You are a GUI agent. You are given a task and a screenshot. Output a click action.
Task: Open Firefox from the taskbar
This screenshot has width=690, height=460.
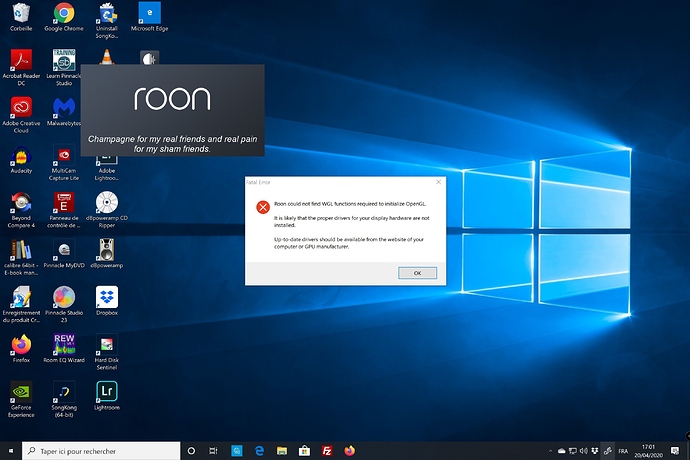pyautogui.click(x=349, y=451)
